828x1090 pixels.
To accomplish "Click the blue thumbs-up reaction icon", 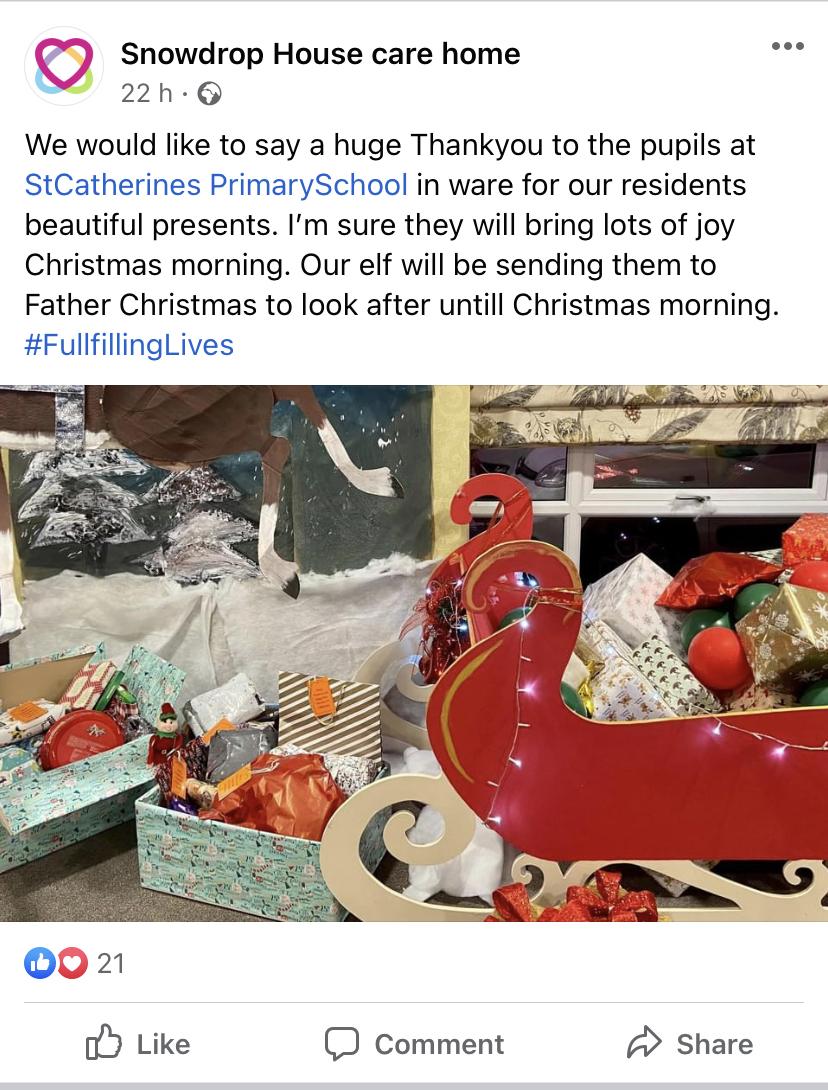I will click(x=40, y=963).
